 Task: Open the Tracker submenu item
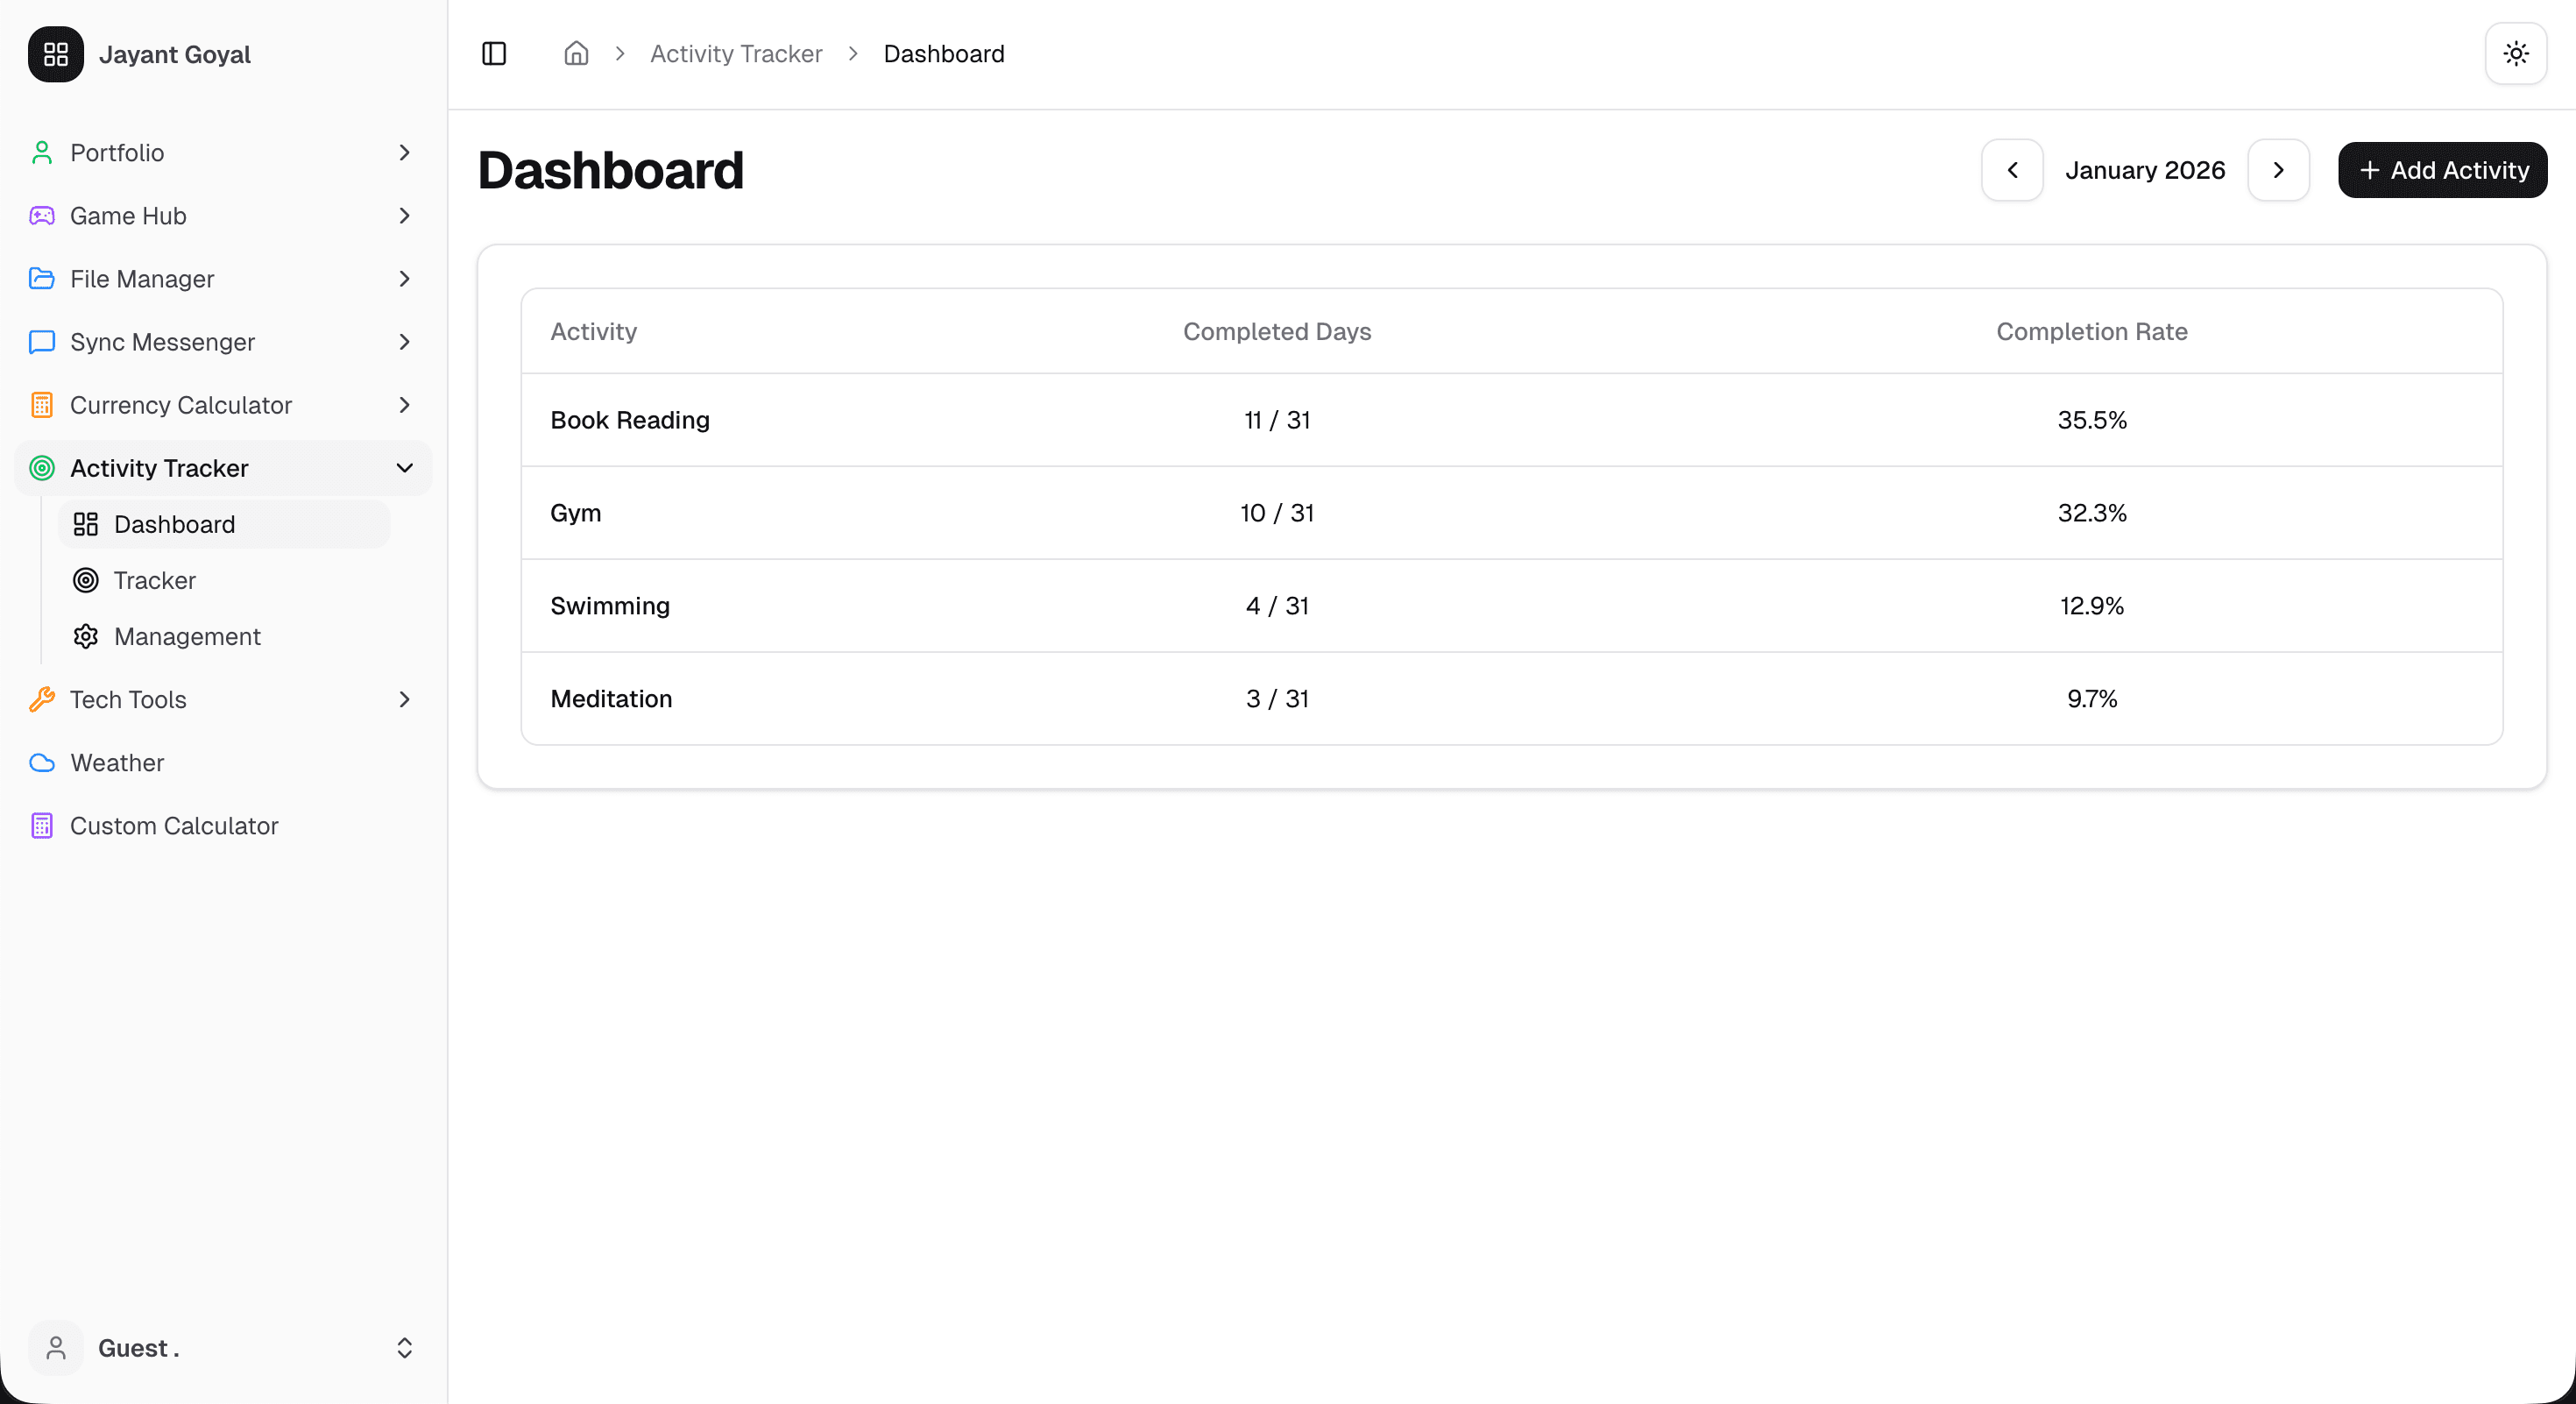click(x=224, y=580)
